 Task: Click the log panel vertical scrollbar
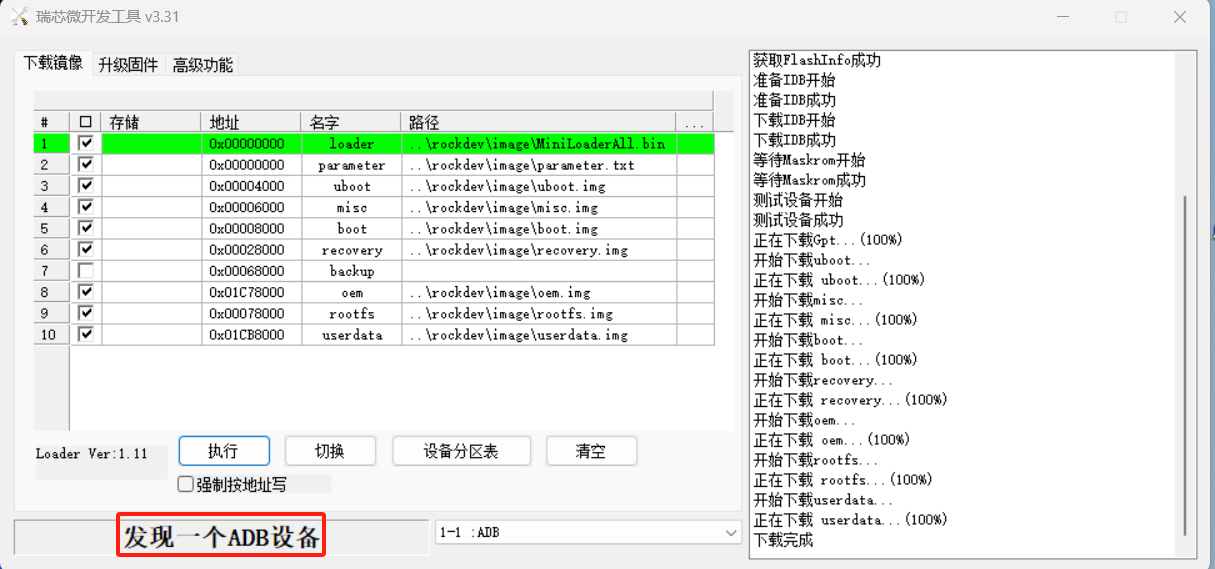1184,360
